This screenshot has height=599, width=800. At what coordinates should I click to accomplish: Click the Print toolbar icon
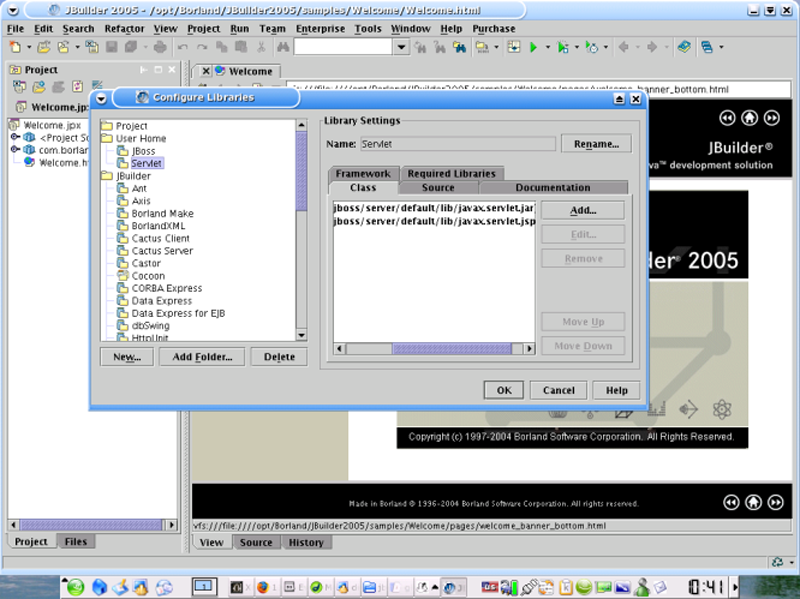coord(160,47)
